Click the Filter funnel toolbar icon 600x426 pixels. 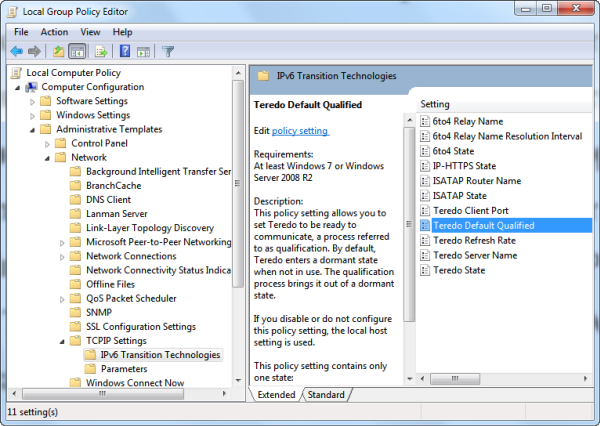pyautogui.click(x=168, y=51)
